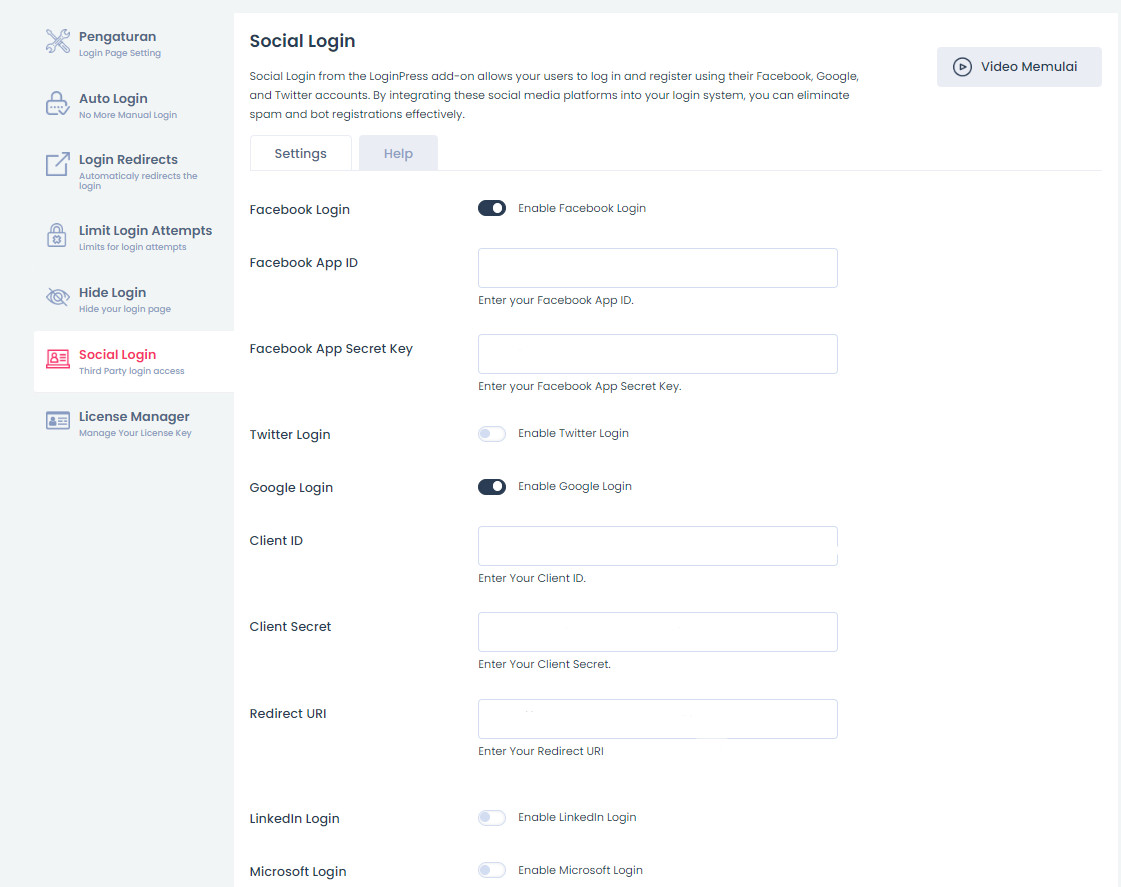This screenshot has width=1121, height=887.
Task: Enable the Twitter Login toggle
Action: pos(492,433)
